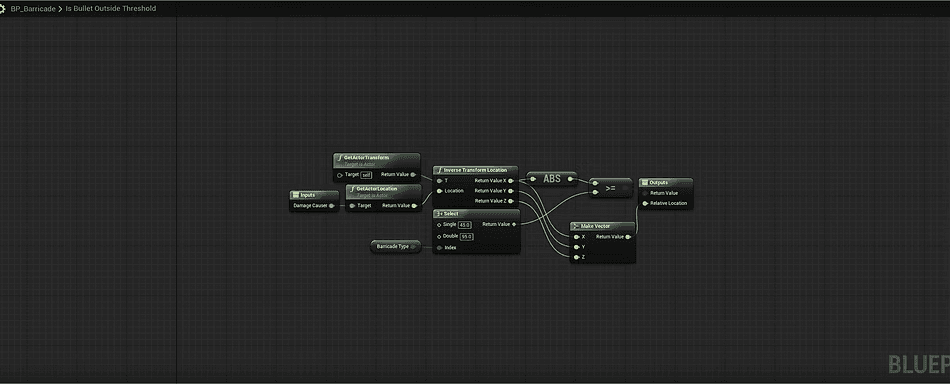The width and height of the screenshot is (950, 384).
Task: Select the Outputs node header
Action: point(665,182)
